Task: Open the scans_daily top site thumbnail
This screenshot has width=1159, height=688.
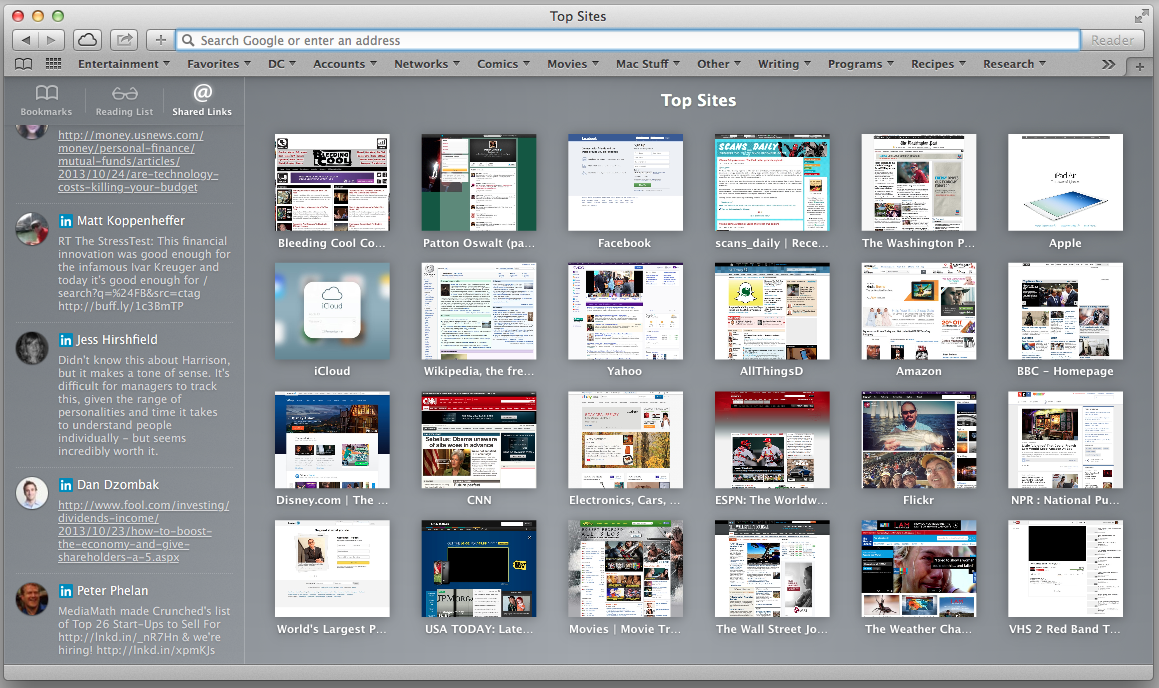Action: tap(772, 182)
